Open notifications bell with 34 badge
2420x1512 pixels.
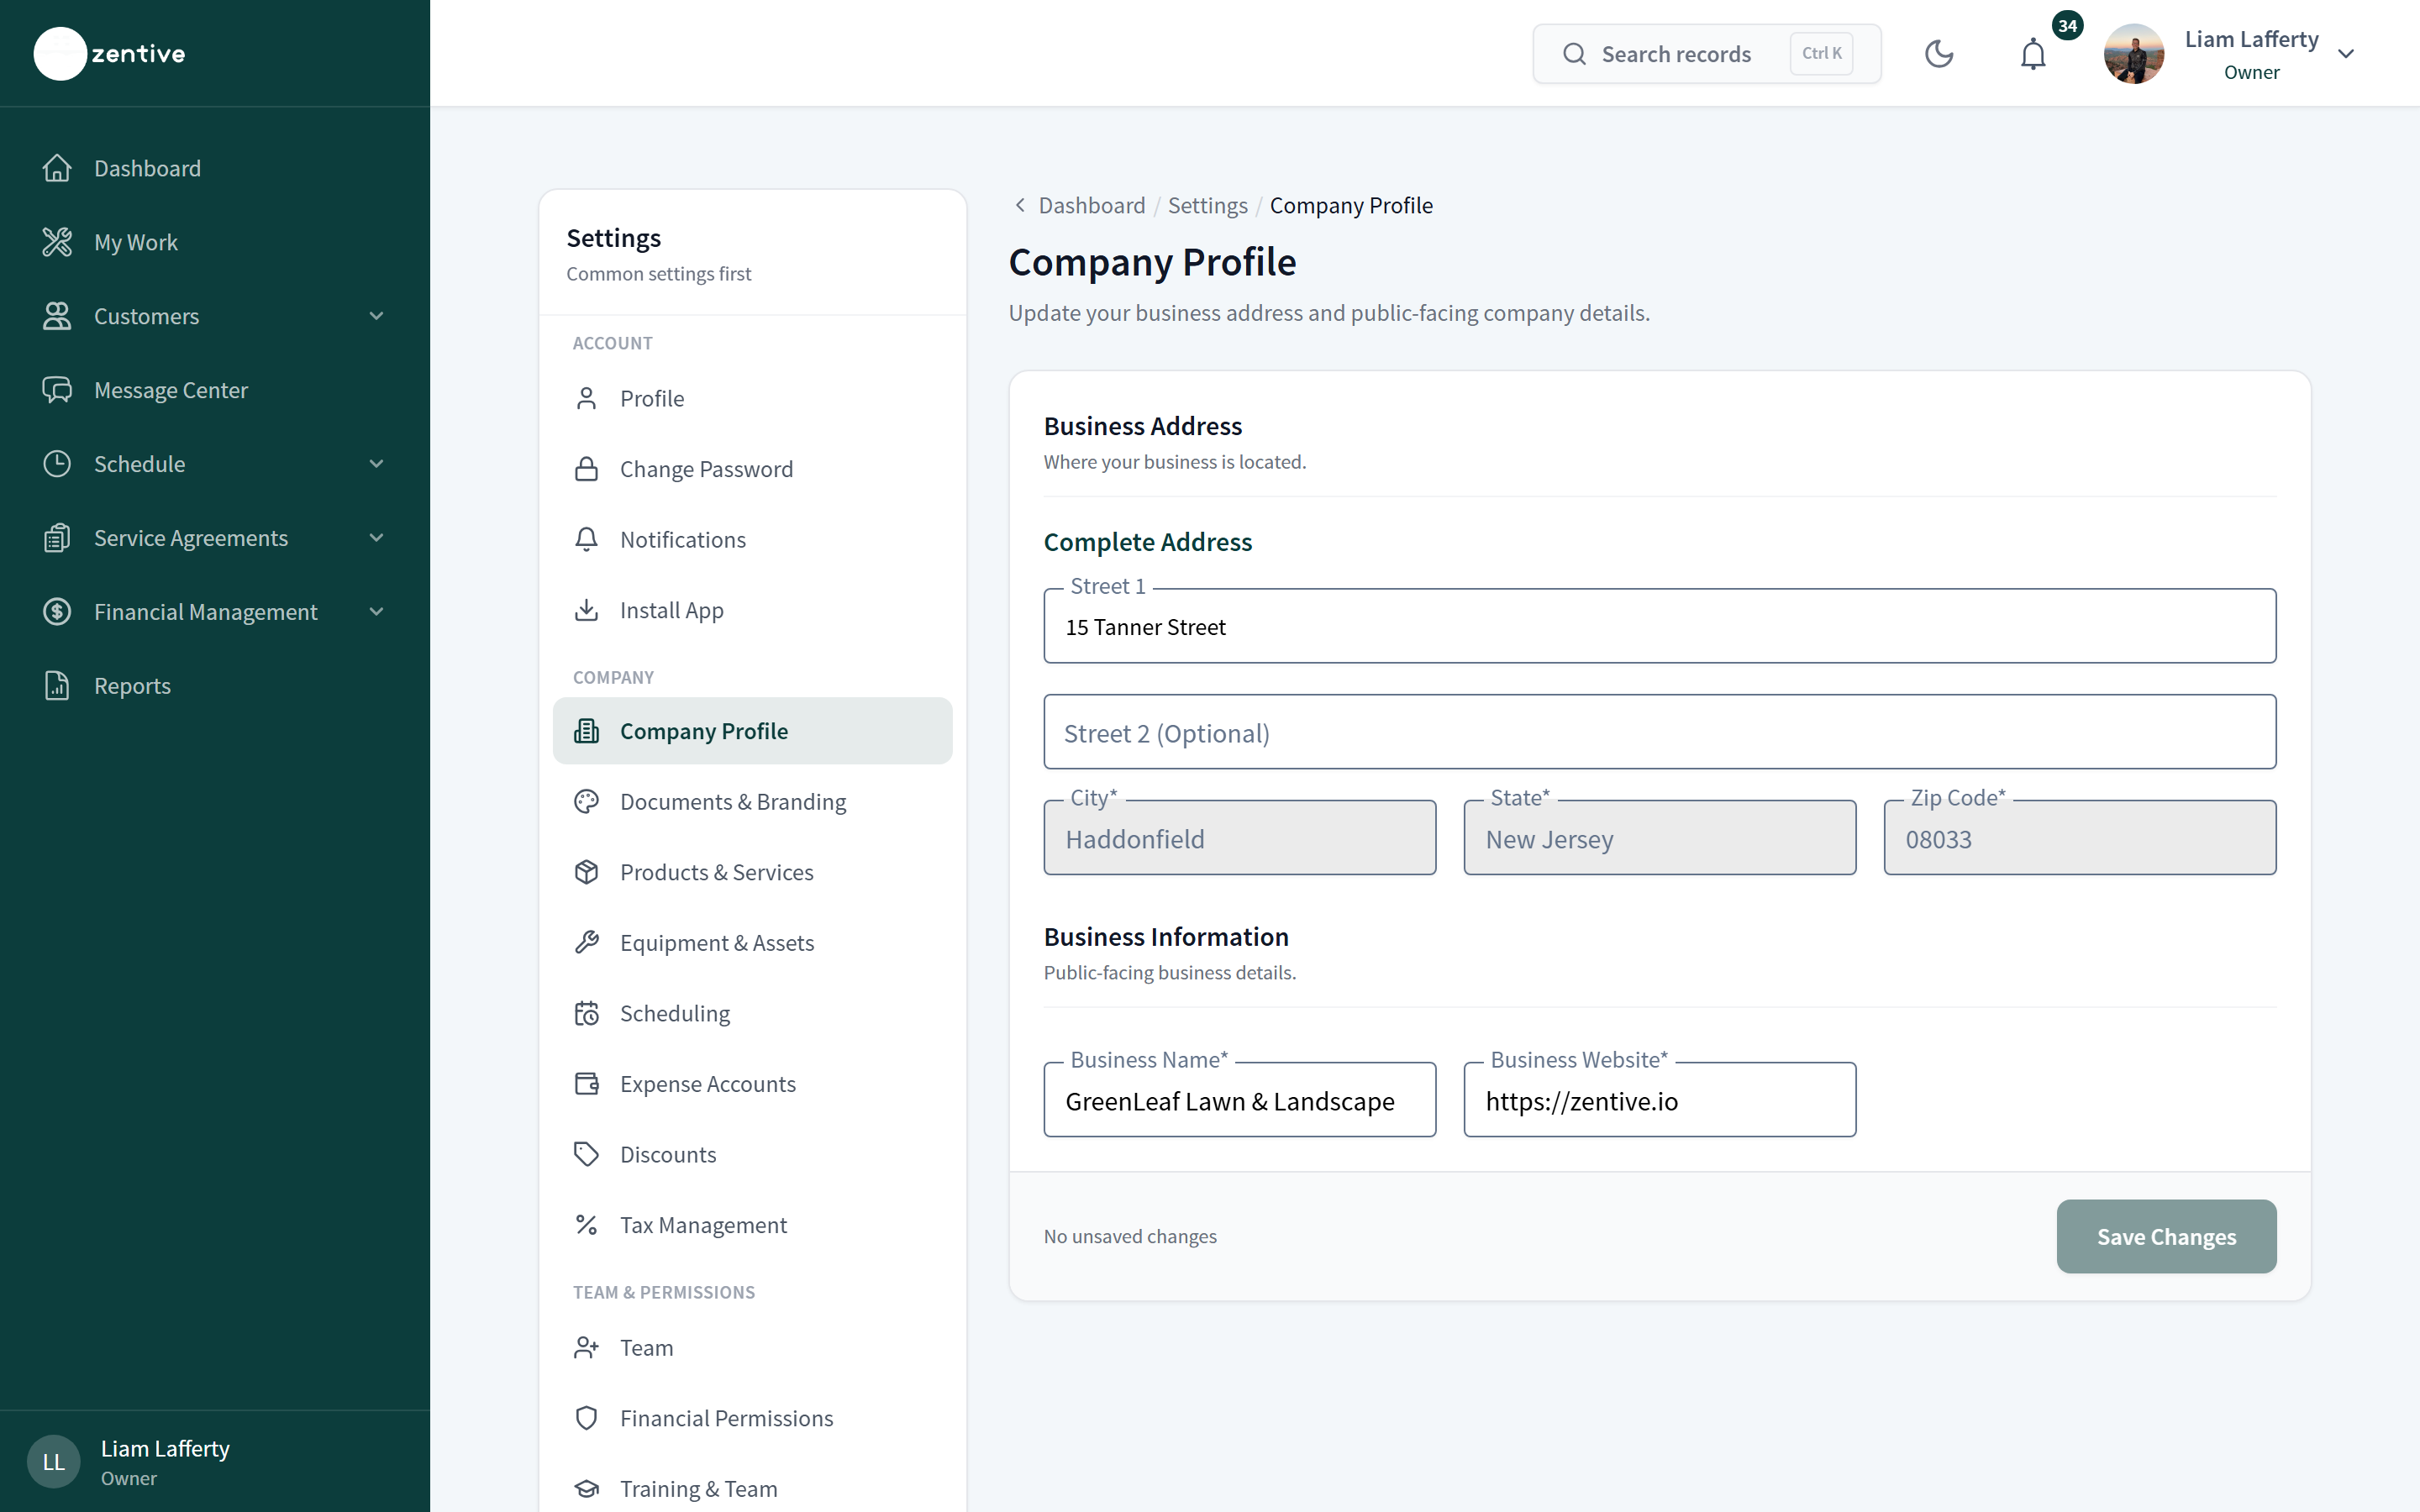(2033, 54)
